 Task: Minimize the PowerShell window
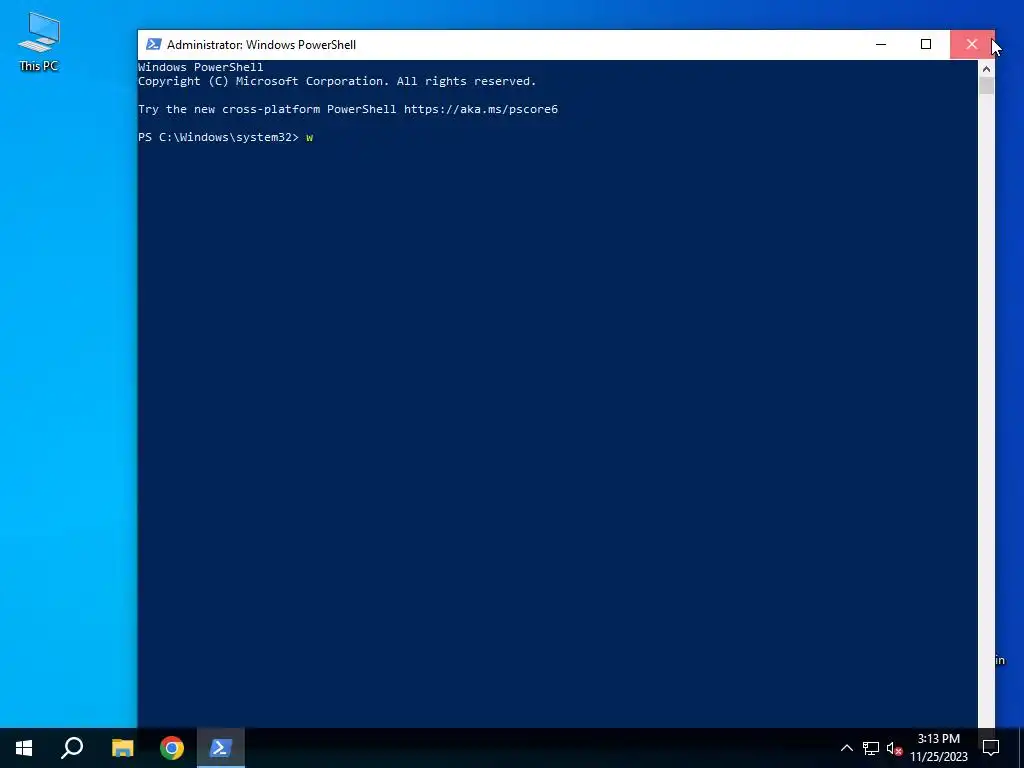[881, 44]
